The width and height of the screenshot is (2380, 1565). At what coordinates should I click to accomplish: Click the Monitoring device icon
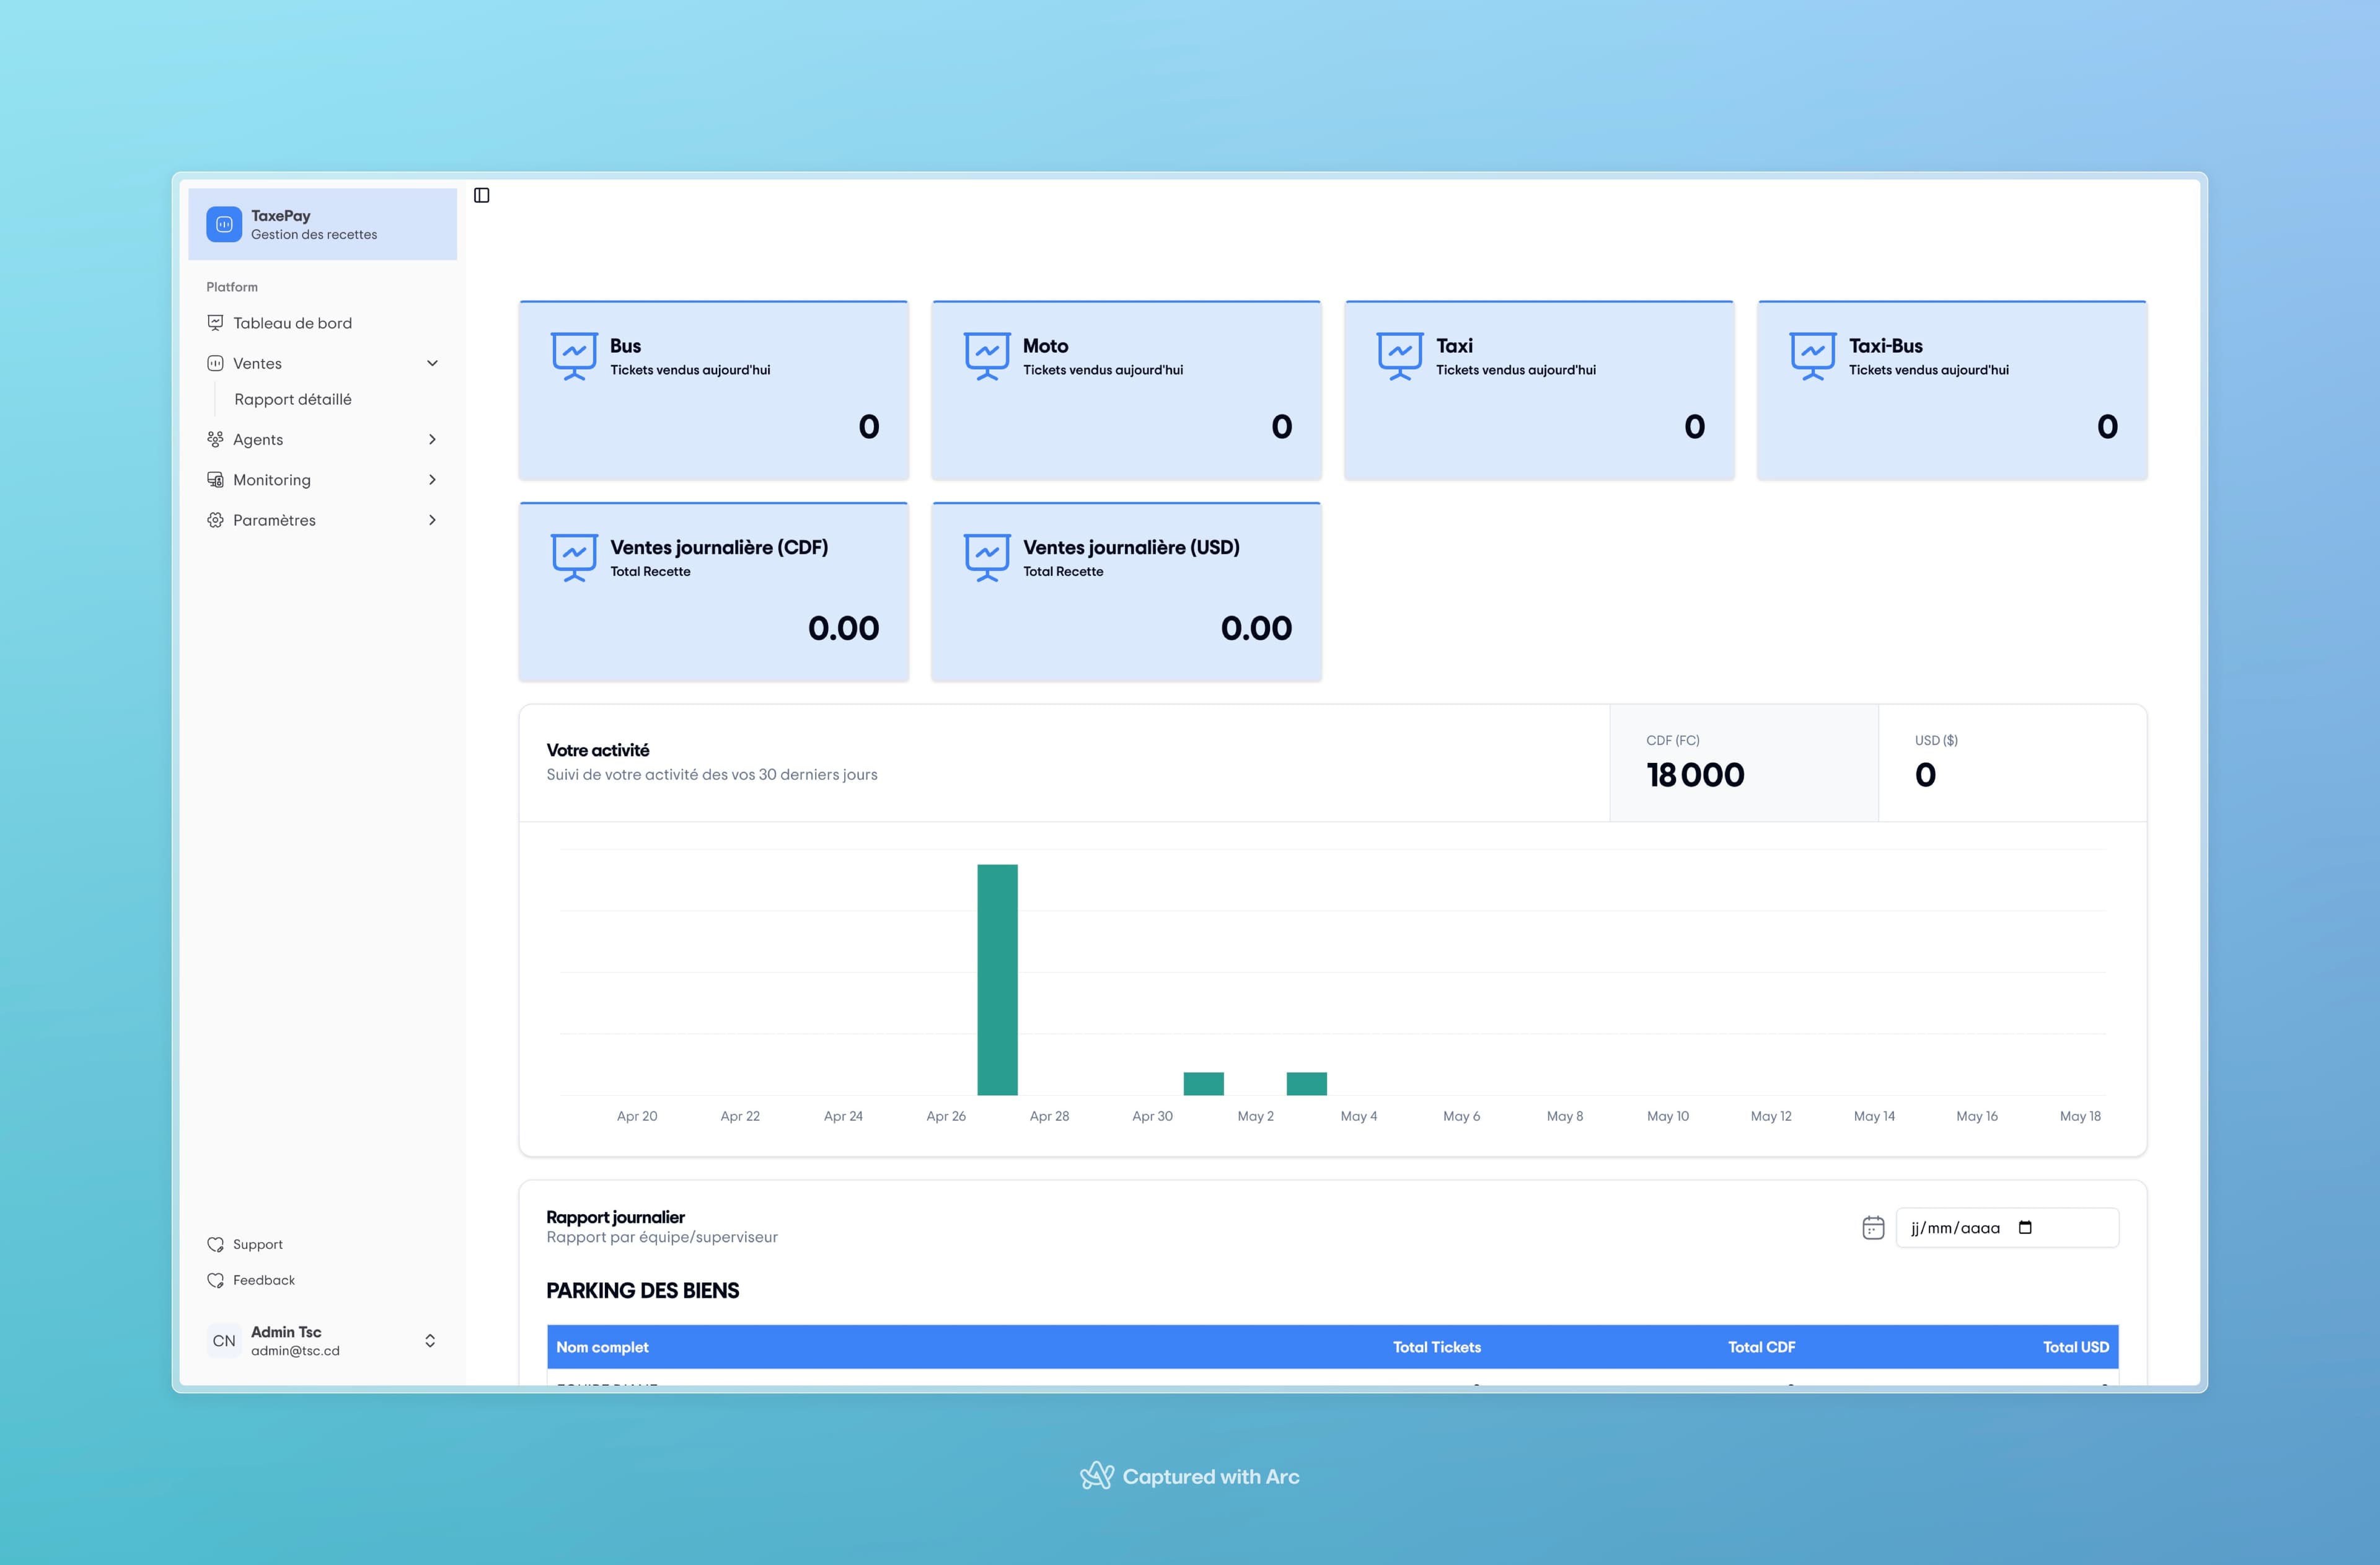click(x=216, y=479)
